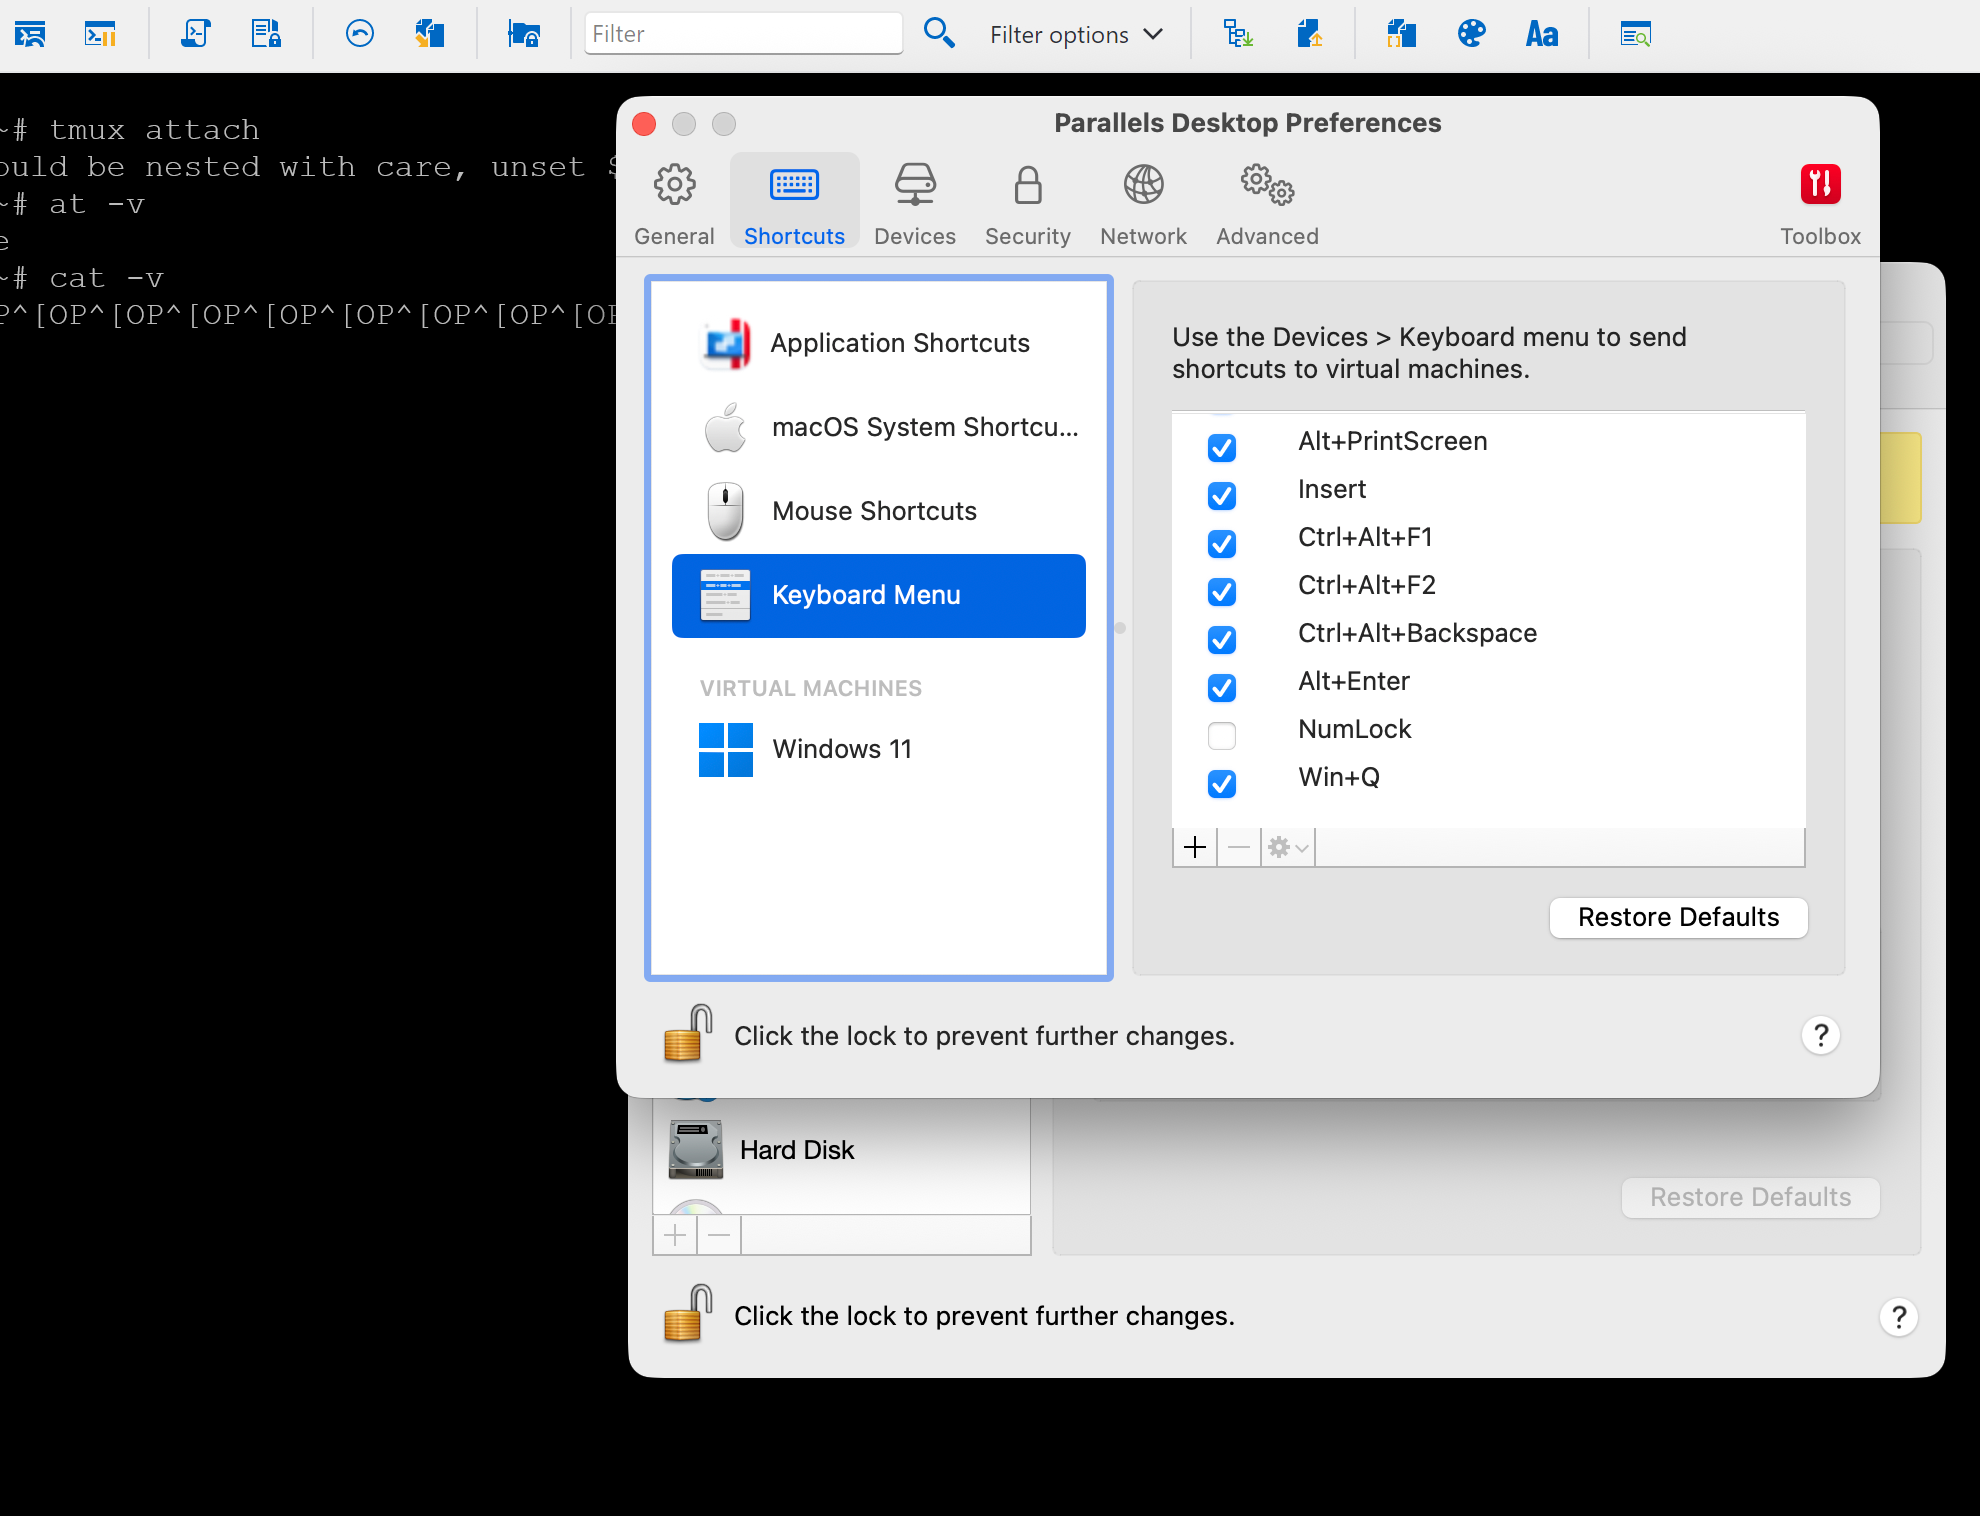Click minus under the Hard Disk list
Image resolution: width=1980 pixels, height=1516 pixels.
coord(719,1236)
